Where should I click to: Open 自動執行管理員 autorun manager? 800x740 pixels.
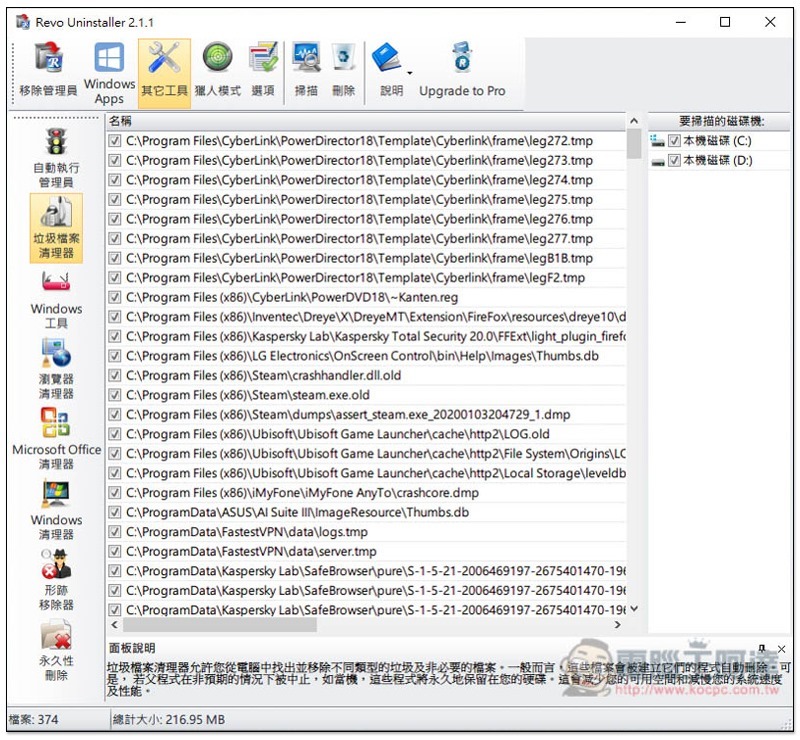(56, 158)
